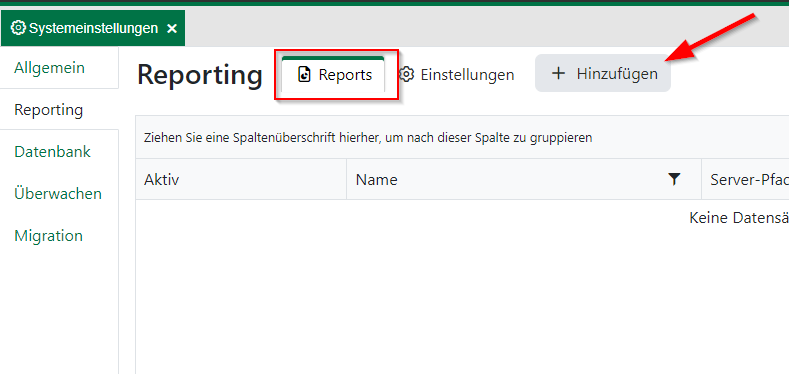
Task: Close the Systemeinstellungen tab via X
Action: point(172,29)
